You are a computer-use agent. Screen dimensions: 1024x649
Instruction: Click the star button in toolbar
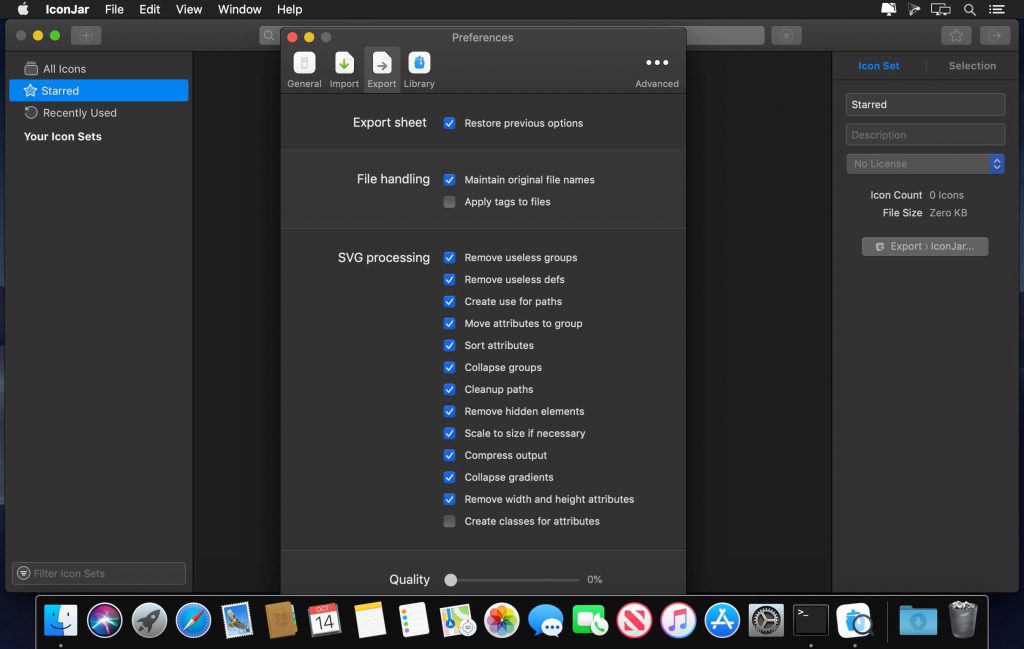pos(956,35)
